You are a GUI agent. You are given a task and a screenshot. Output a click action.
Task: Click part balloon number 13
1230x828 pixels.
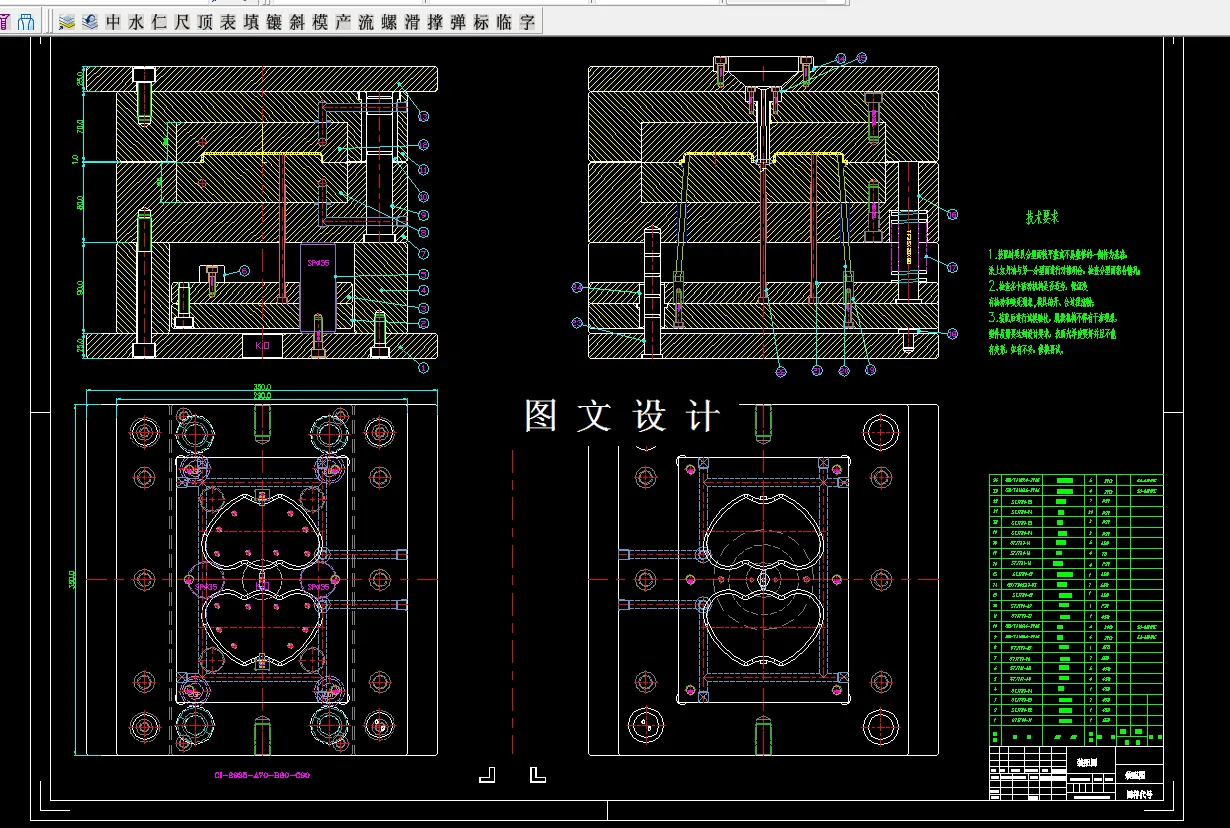(424, 118)
